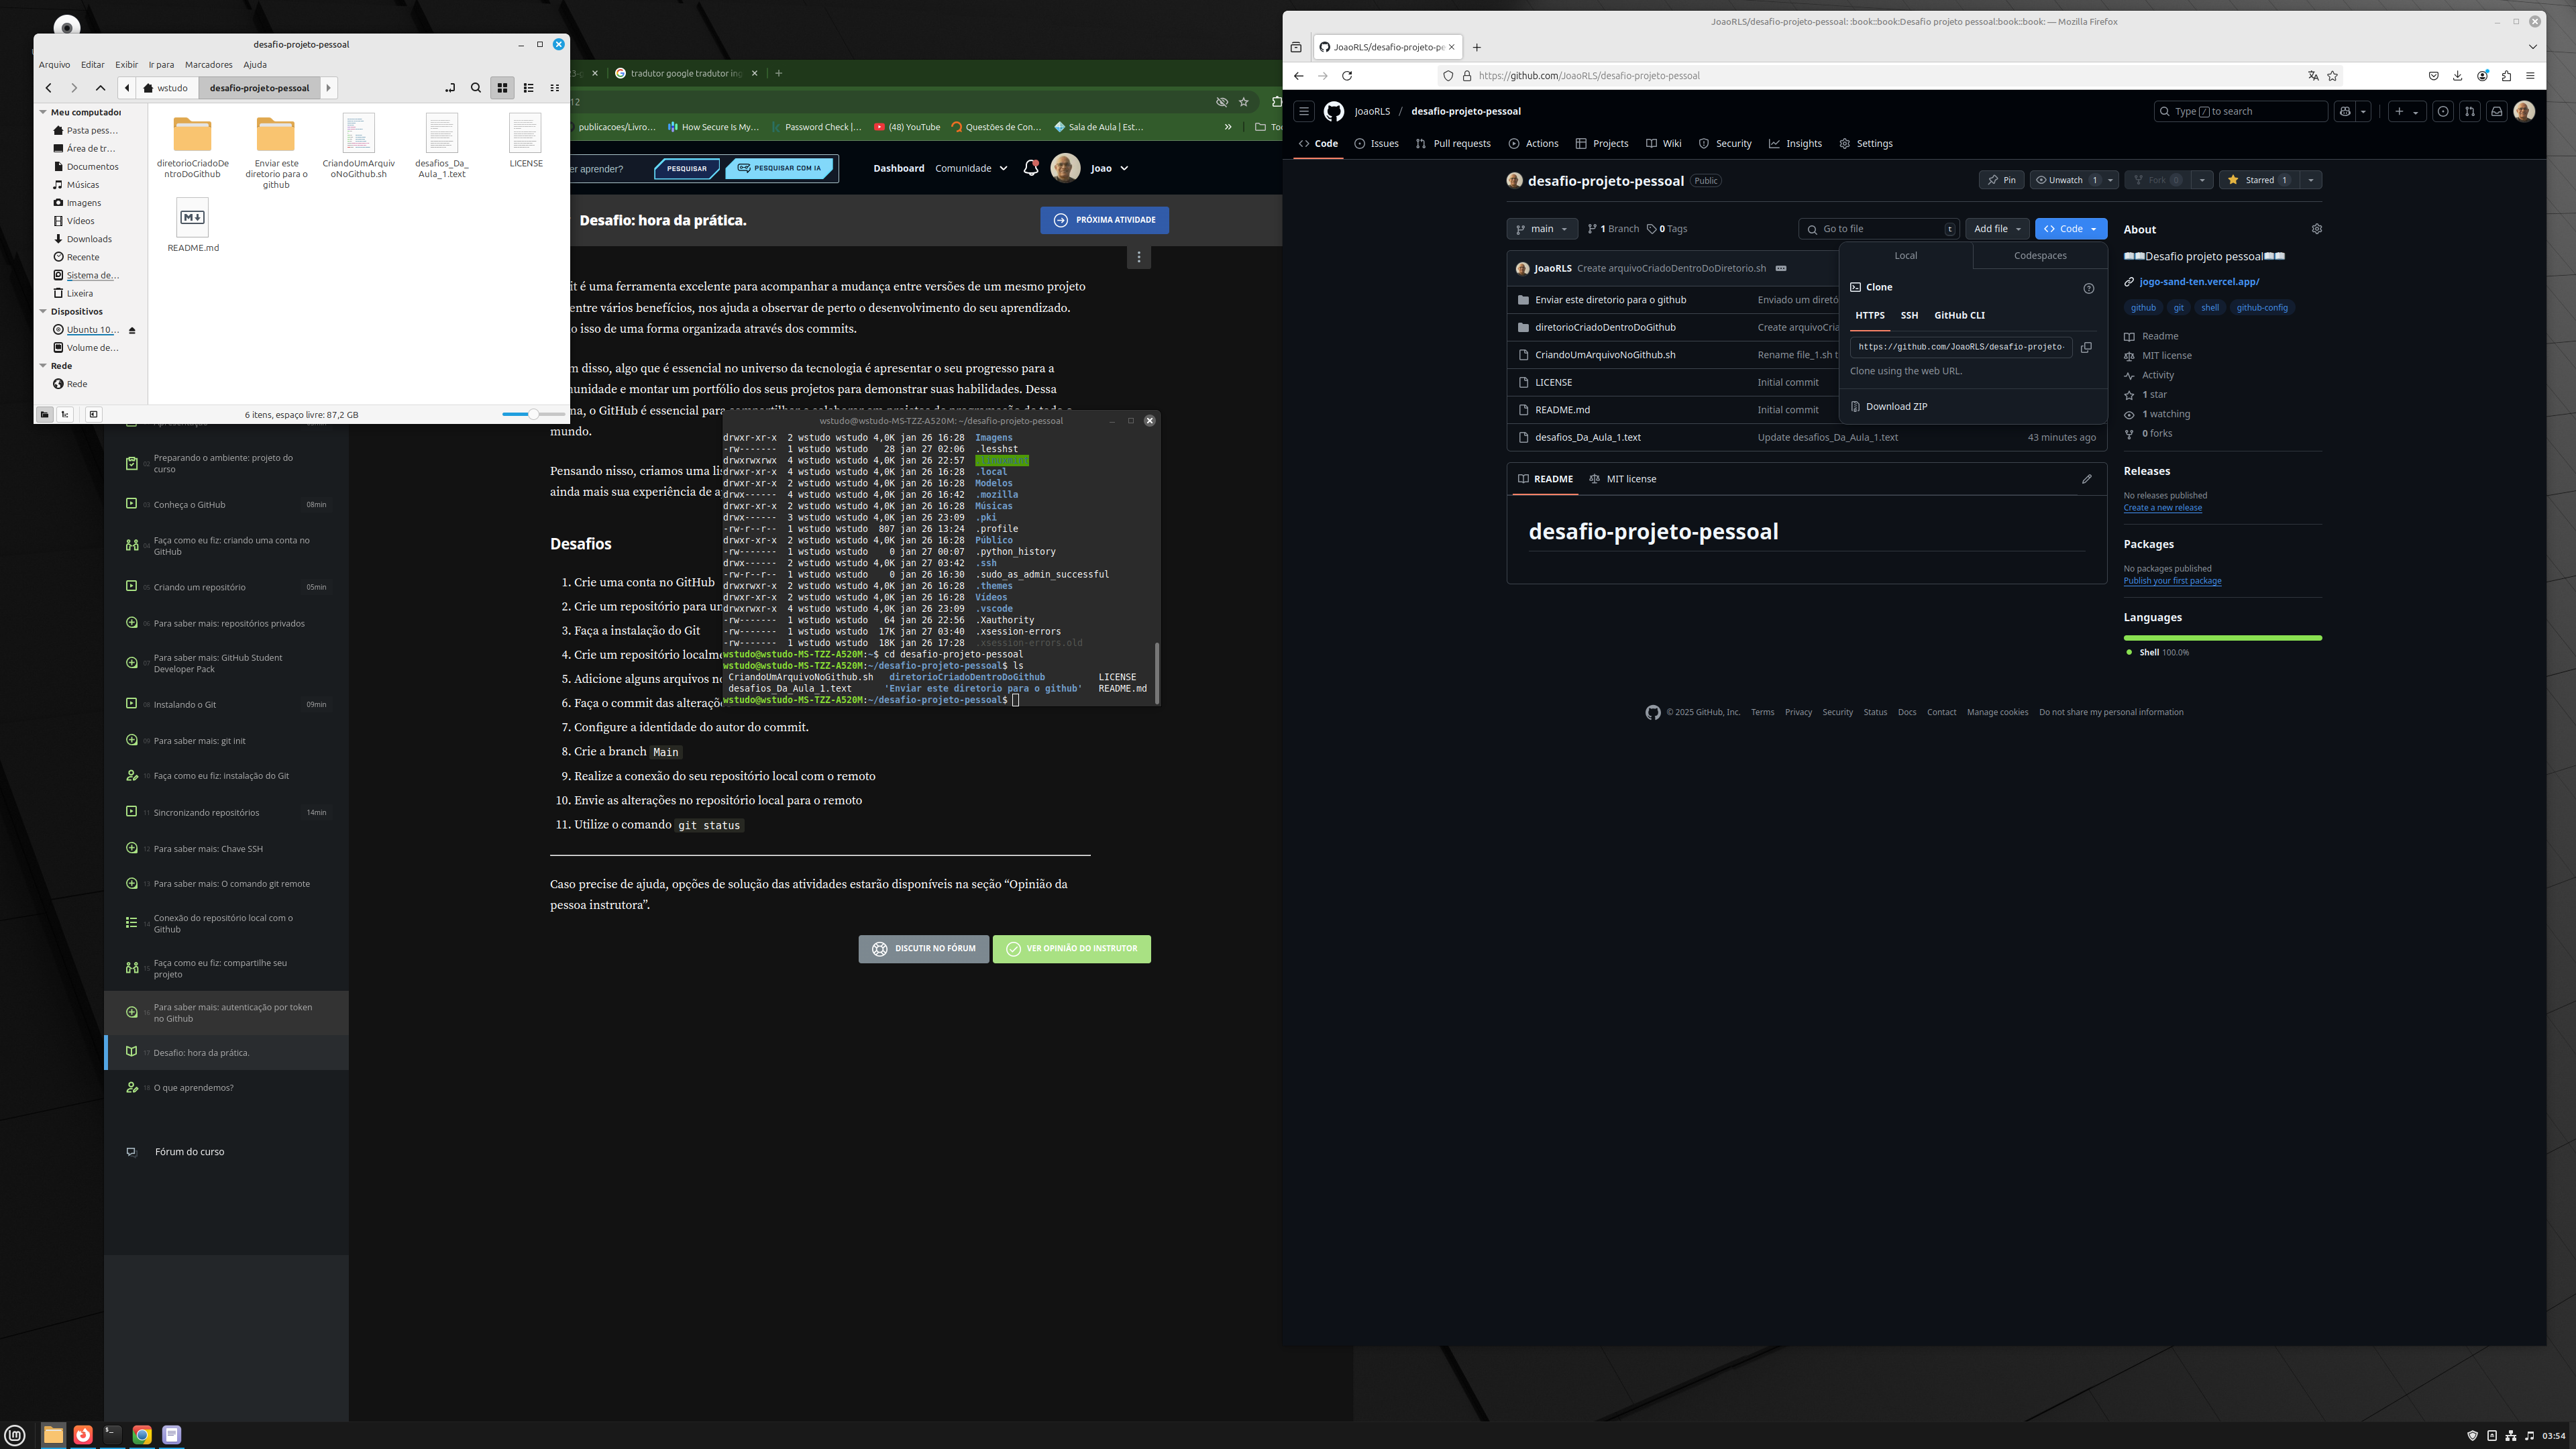Open Firefox translate page icon
The width and height of the screenshot is (2576, 1449).
coord(2313,76)
